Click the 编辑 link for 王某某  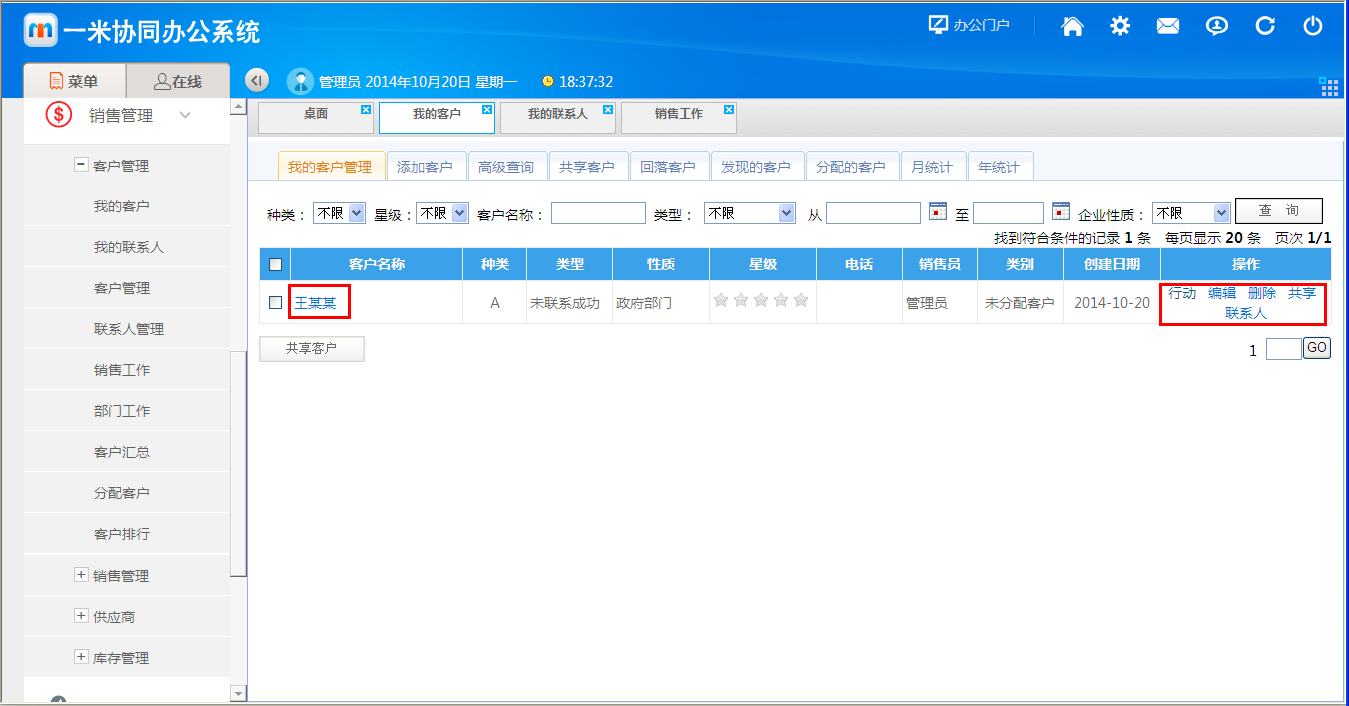click(1222, 293)
